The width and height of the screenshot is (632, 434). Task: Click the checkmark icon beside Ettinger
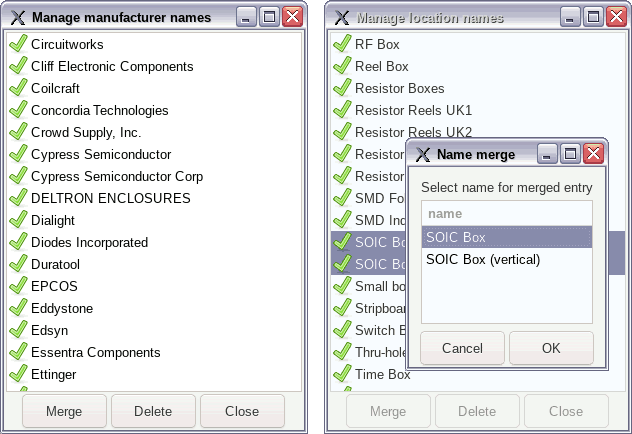coord(18,374)
